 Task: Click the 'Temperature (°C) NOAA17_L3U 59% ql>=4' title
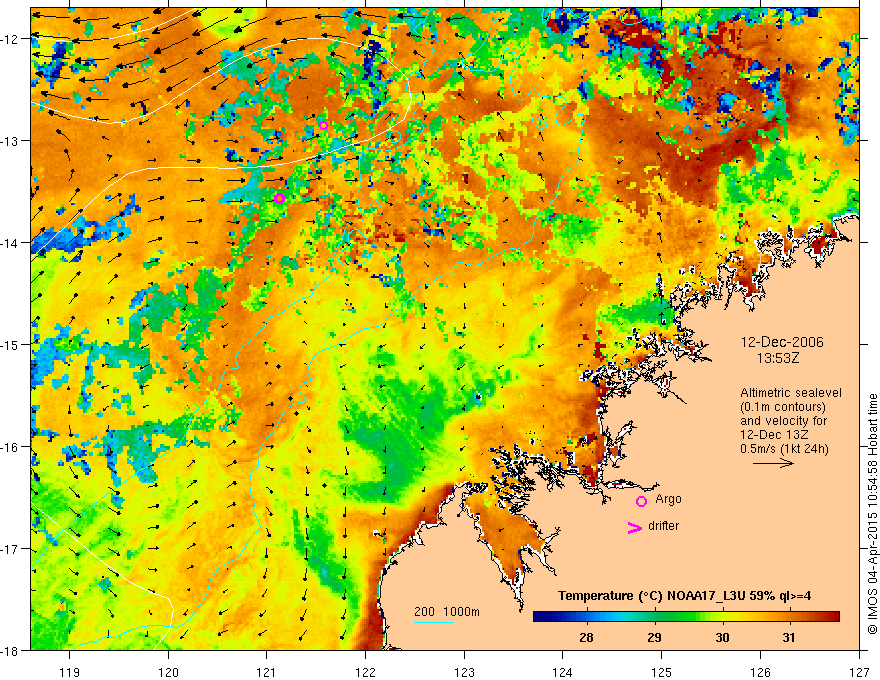tap(684, 596)
